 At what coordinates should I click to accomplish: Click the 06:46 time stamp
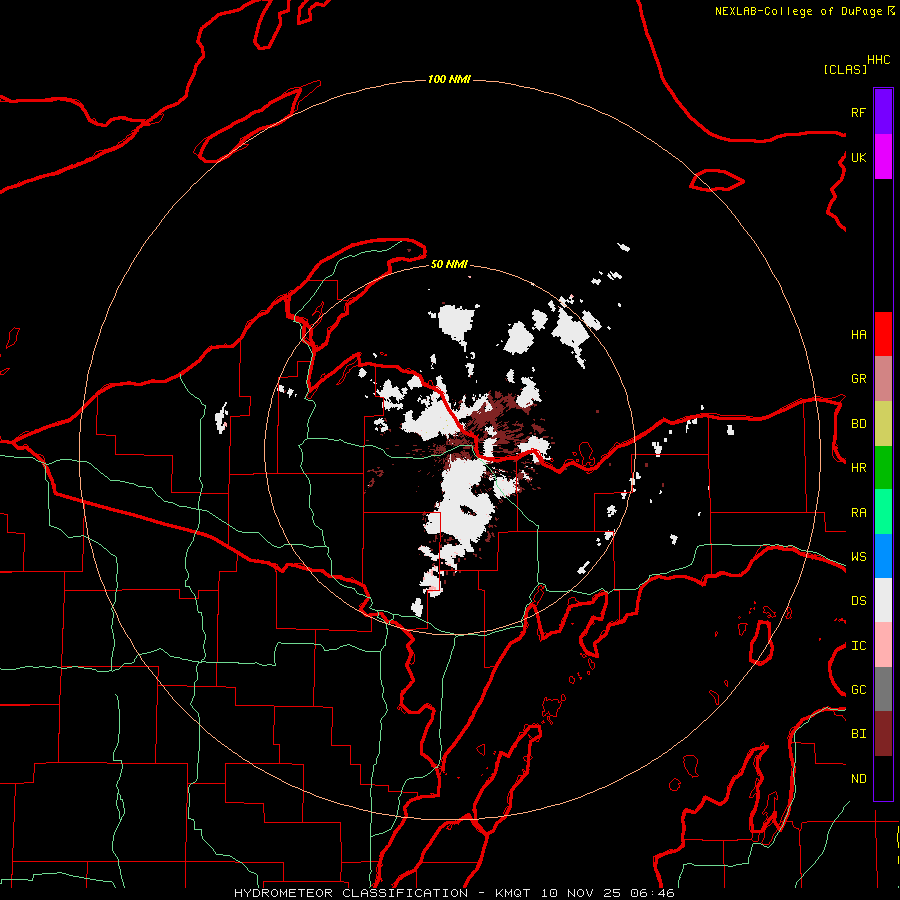click(x=652, y=893)
